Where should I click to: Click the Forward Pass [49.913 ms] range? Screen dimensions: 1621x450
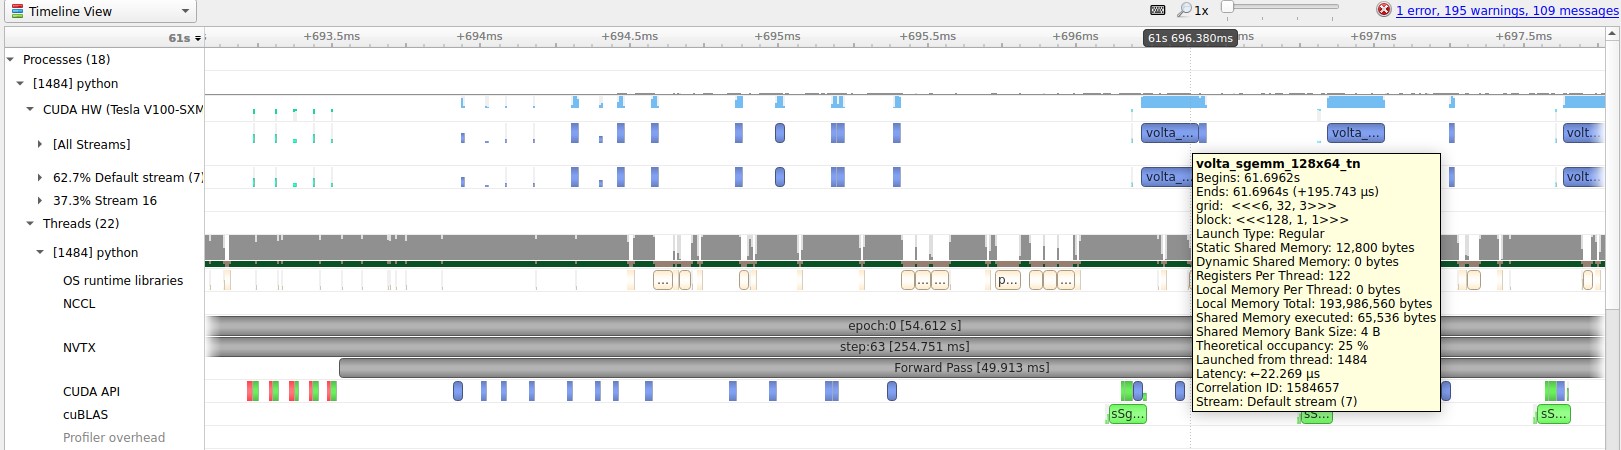coord(971,368)
